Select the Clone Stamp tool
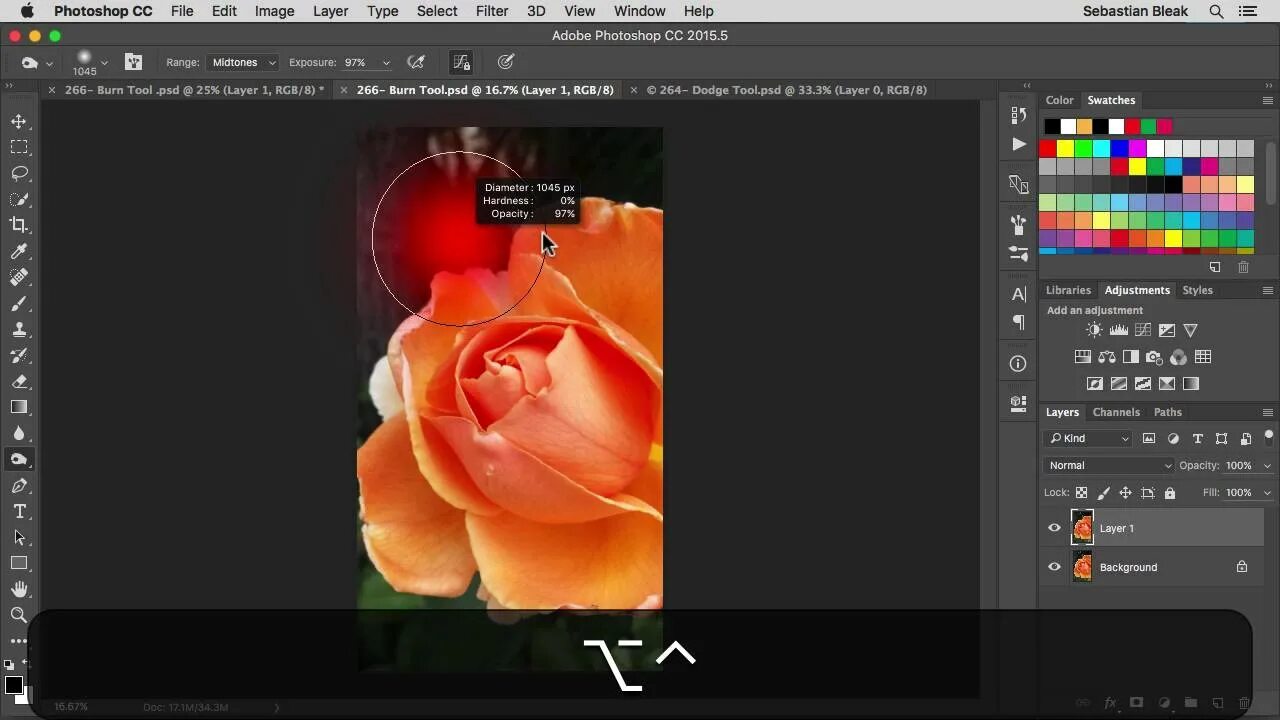Viewport: 1280px width, 720px height. [19, 329]
